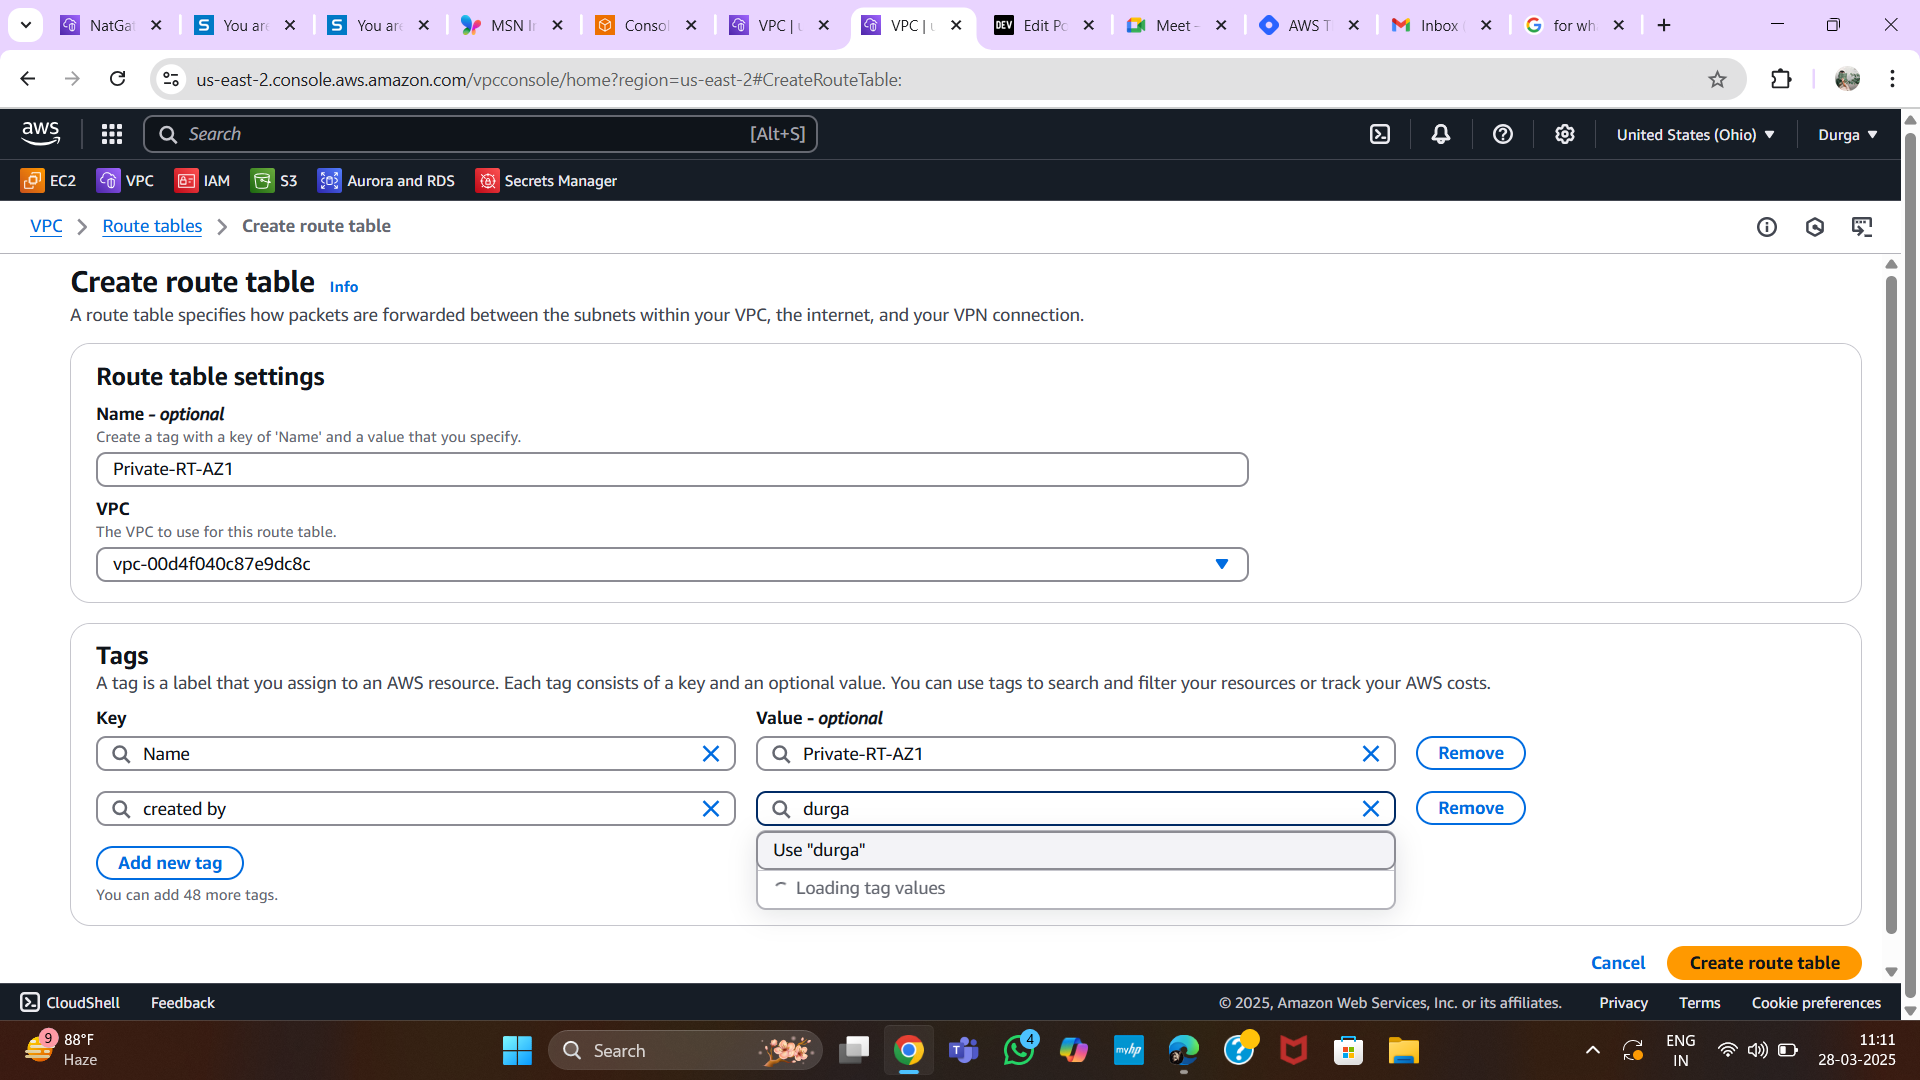The height and width of the screenshot is (1080, 1920).
Task: Select the Use "durga" suggestion
Action: pos(1075,850)
